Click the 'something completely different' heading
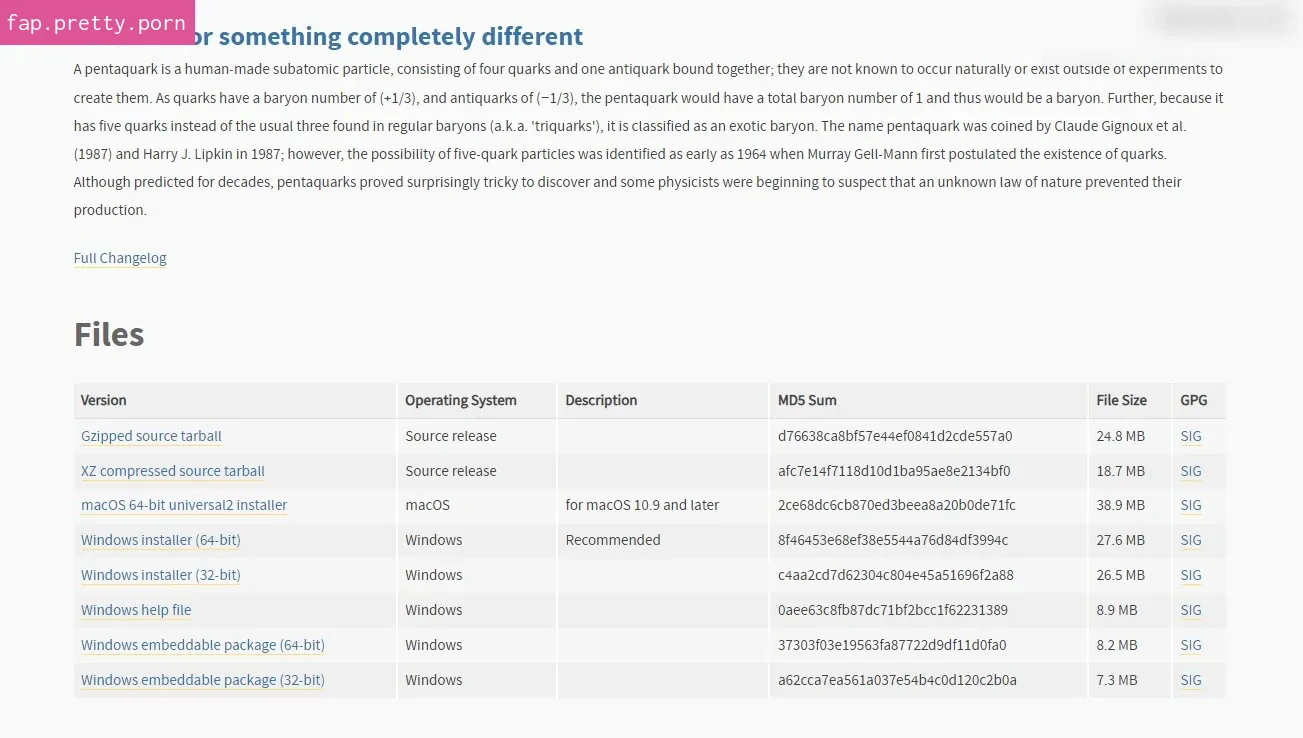This screenshot has height=738, width=1303. pyautogui.click(x=400, y=37)
